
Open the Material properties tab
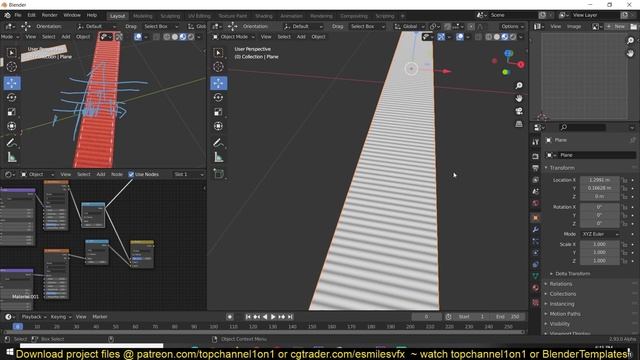[536, 288]
